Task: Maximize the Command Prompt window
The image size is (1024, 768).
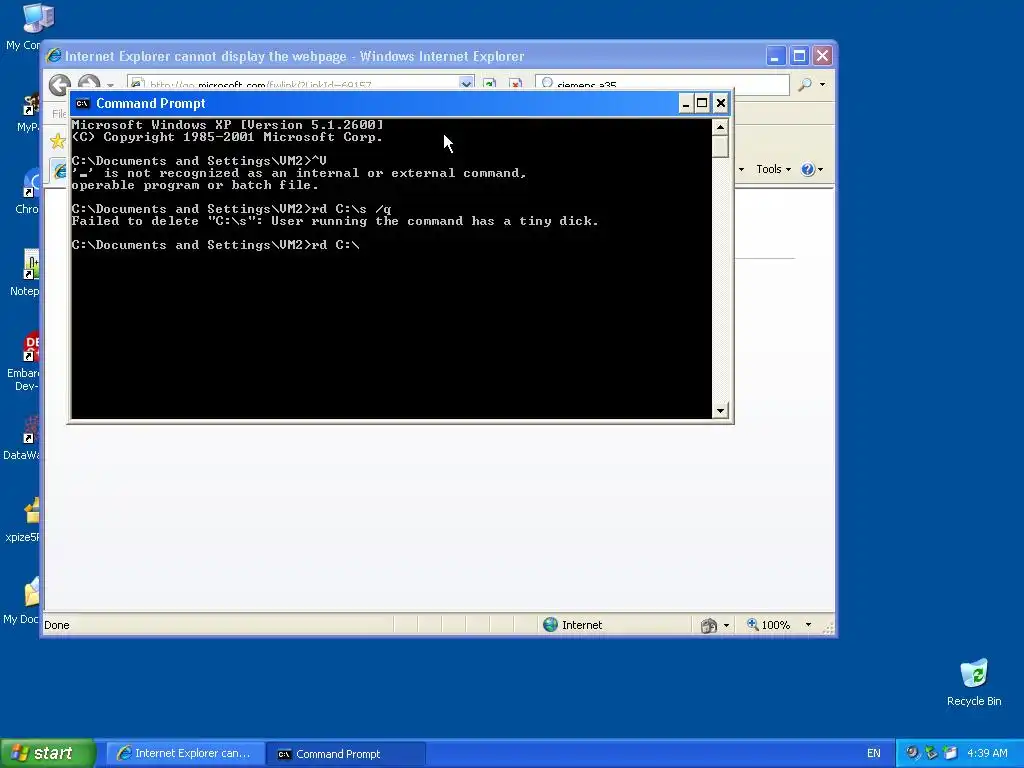Action: 702,103
